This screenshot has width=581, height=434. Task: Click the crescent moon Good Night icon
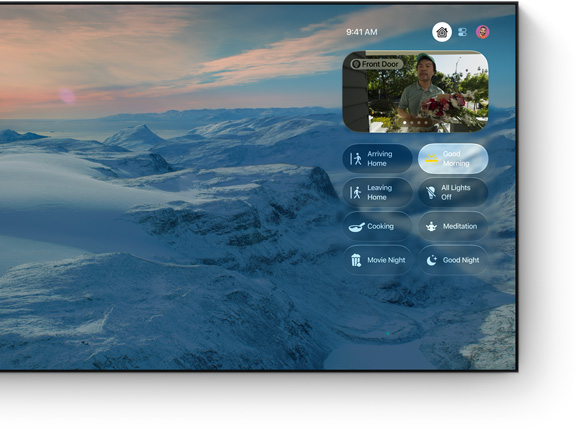click(x=431, y=260)
